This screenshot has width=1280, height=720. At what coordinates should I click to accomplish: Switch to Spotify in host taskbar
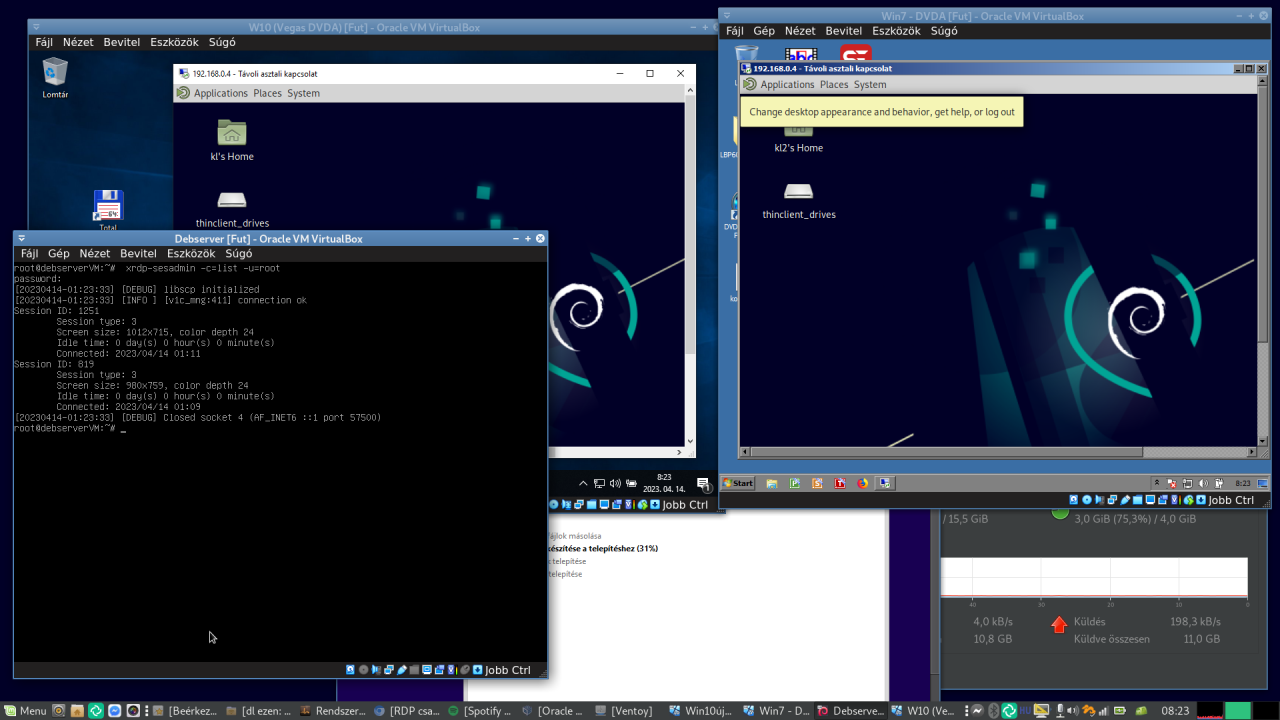(x=482, y=711)
